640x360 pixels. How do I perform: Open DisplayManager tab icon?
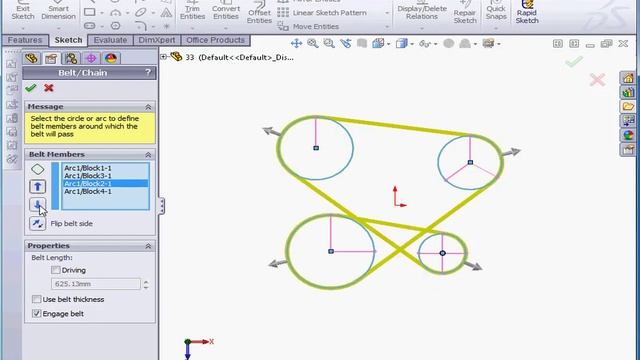pyautogui.click(x=111, y=58)
